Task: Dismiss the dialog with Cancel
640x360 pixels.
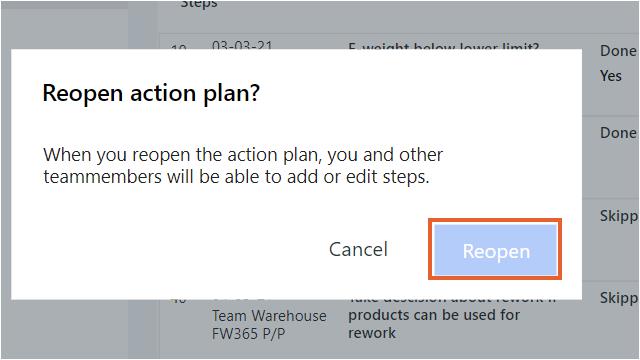Action: pos(358,249)
